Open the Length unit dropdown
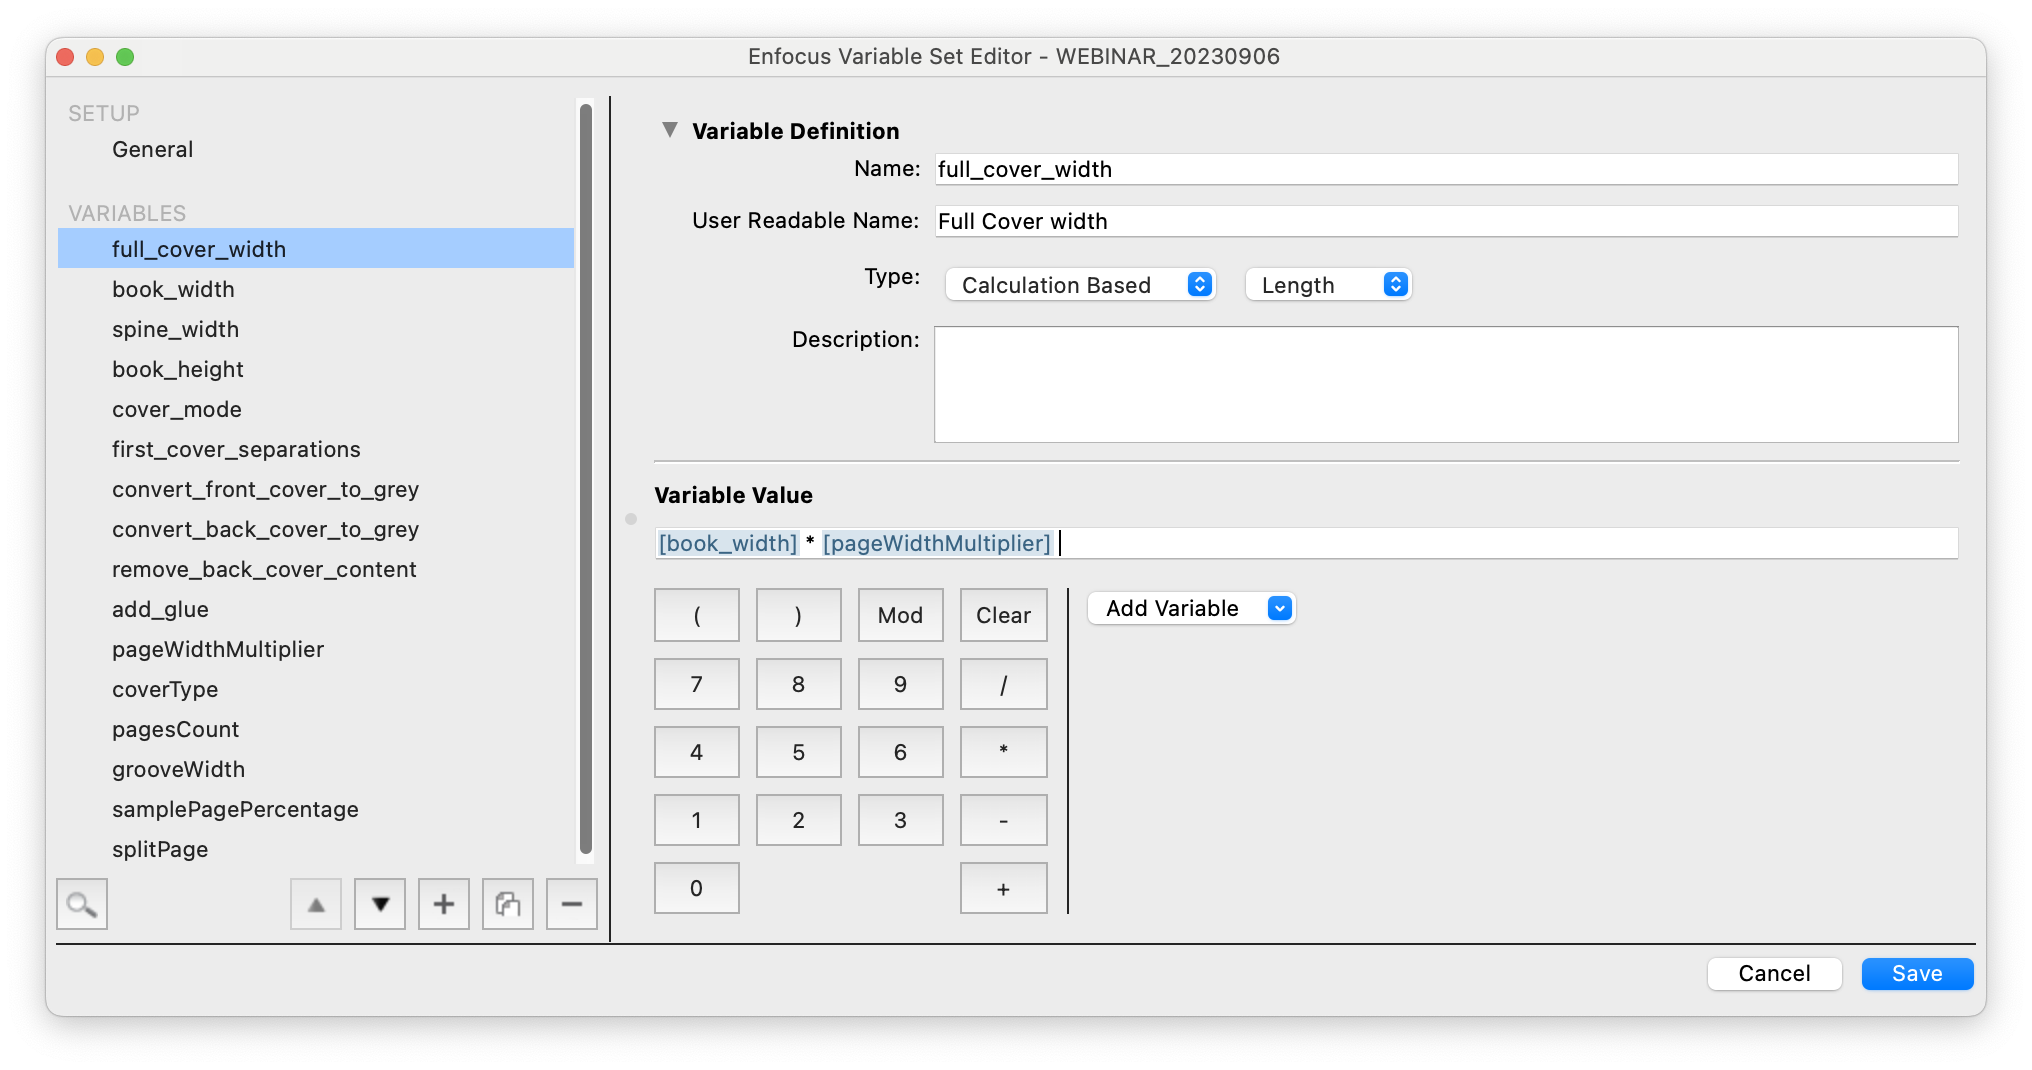This screenshot has height=1070, width=2032. tap(1328, 285)
